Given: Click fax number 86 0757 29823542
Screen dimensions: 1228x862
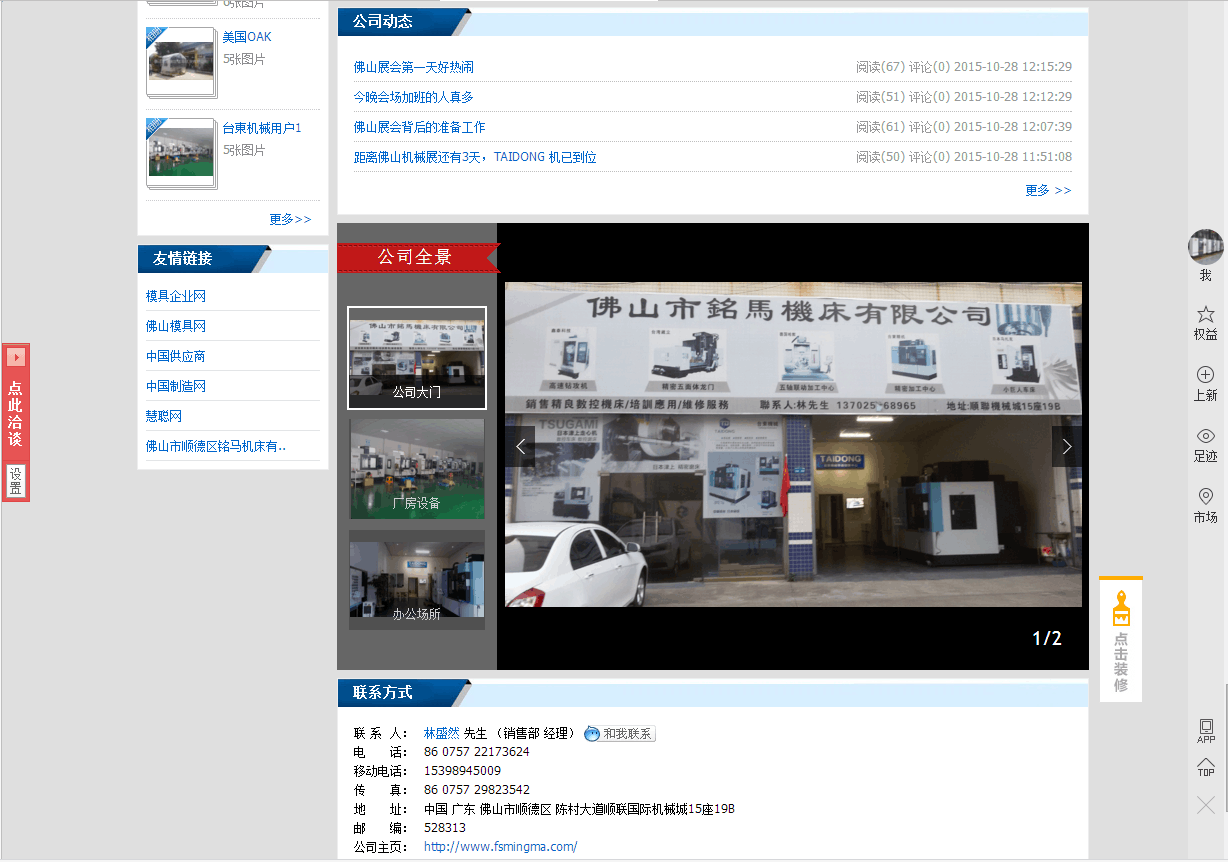Looking at the screenshot, I should (x=477, y=790).
